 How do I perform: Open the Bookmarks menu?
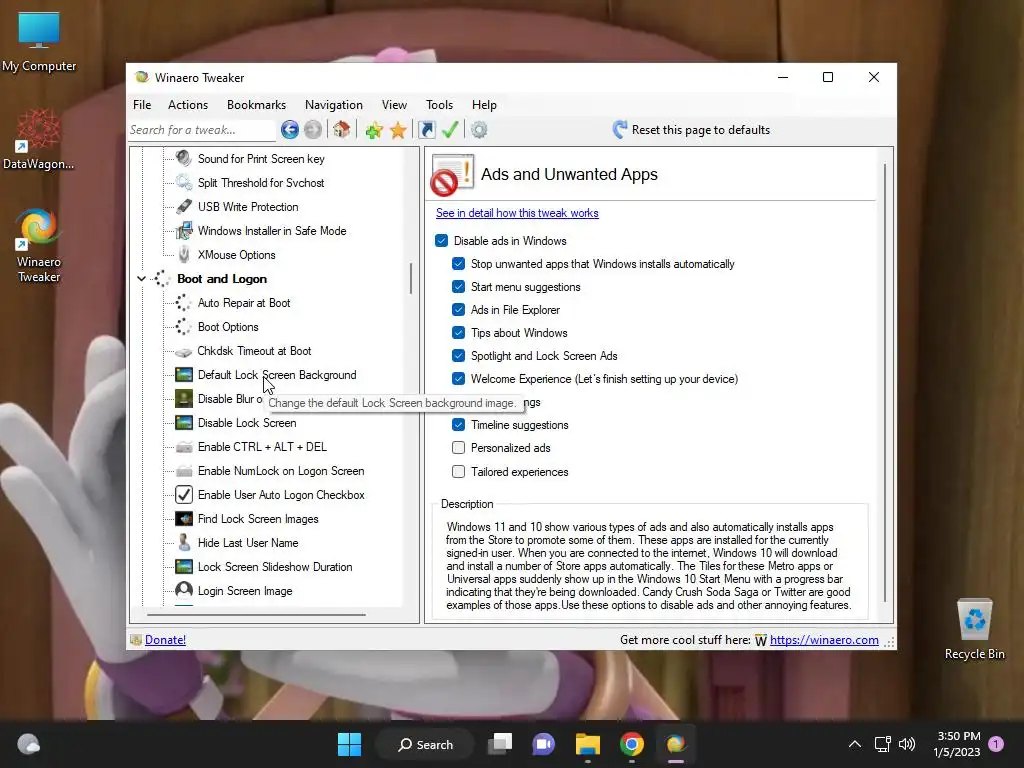point(256,104)
